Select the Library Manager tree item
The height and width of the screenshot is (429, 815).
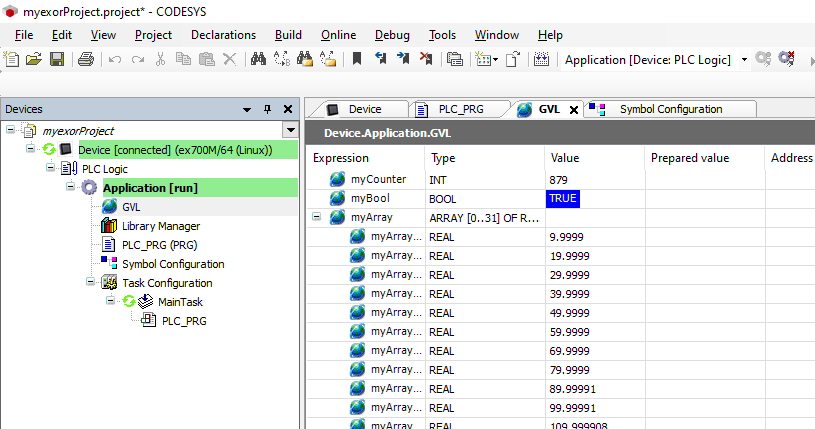pyautogui.click(x=161, y=226)
